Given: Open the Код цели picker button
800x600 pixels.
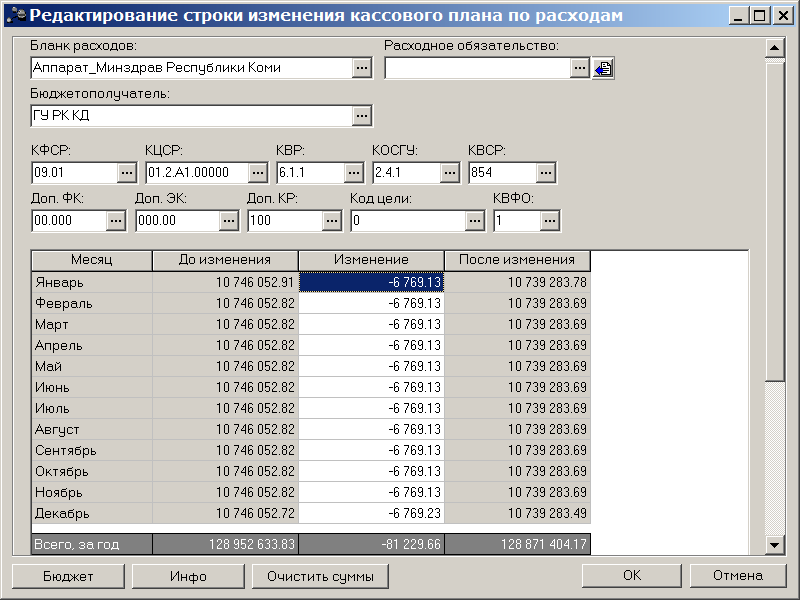Looking at the screenshot, I should coord(474,220).
